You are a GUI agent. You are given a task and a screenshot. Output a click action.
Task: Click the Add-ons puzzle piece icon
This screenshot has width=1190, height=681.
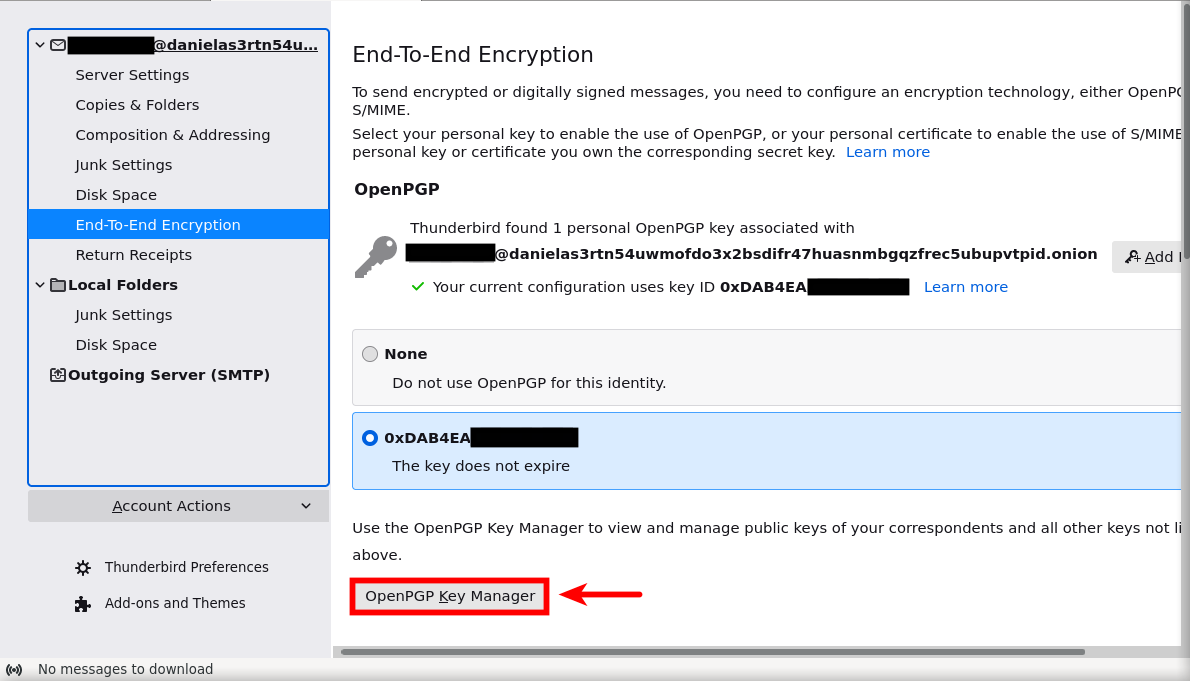[x=83, y=604]
